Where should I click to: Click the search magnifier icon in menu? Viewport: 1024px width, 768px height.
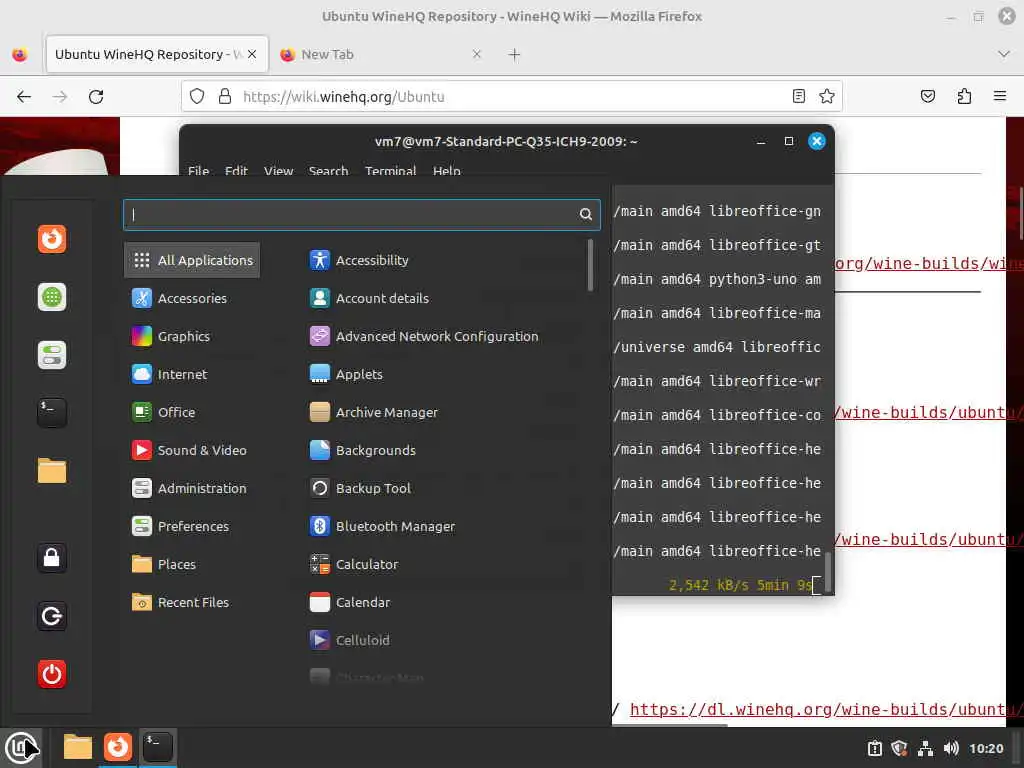[x=586, y=214]
